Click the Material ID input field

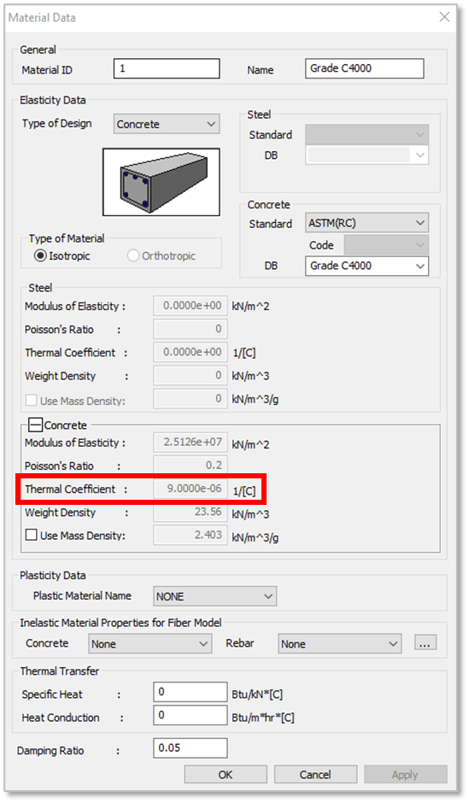(166, 69)
